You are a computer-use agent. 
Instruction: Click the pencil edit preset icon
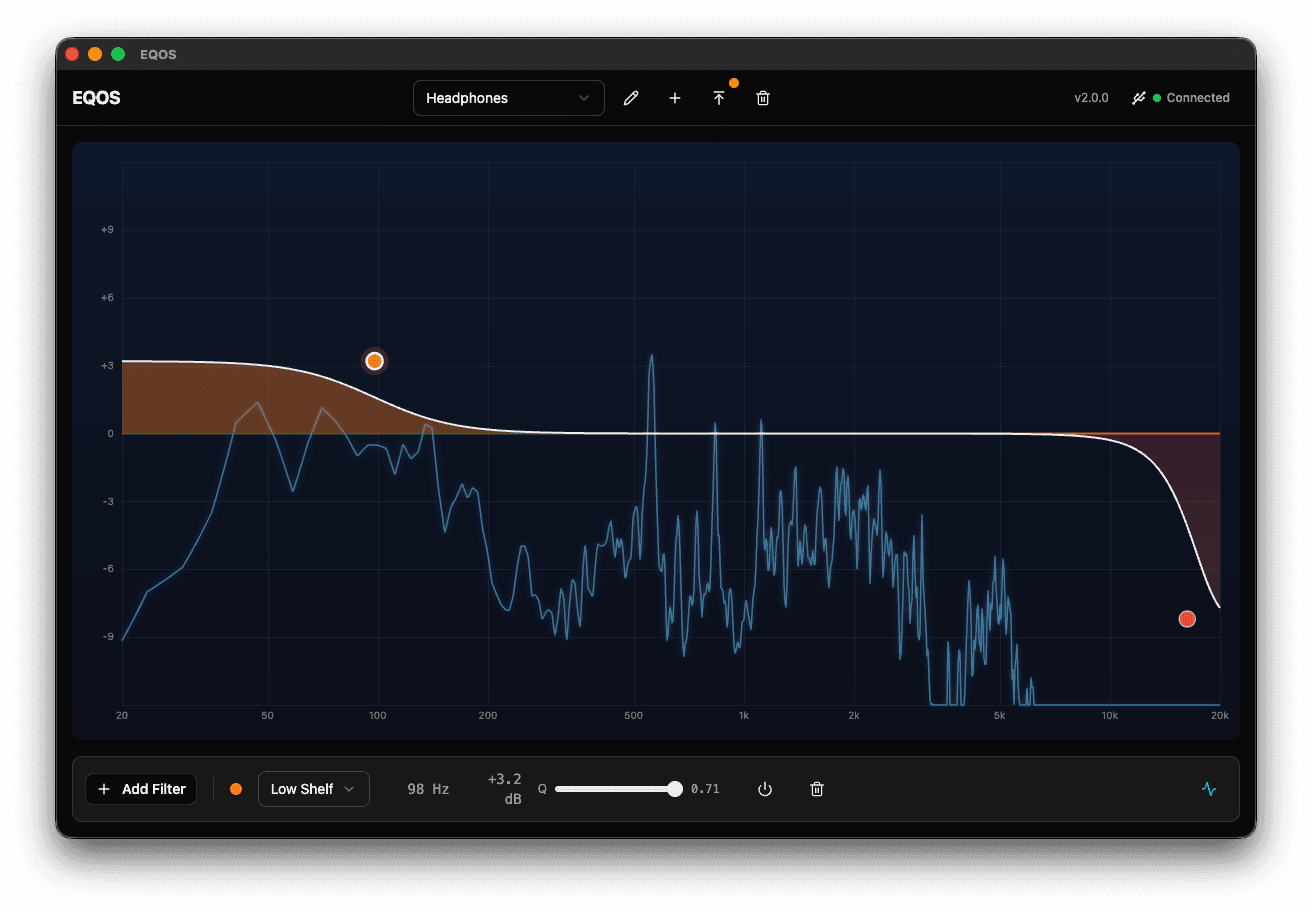tap(631, 98)
